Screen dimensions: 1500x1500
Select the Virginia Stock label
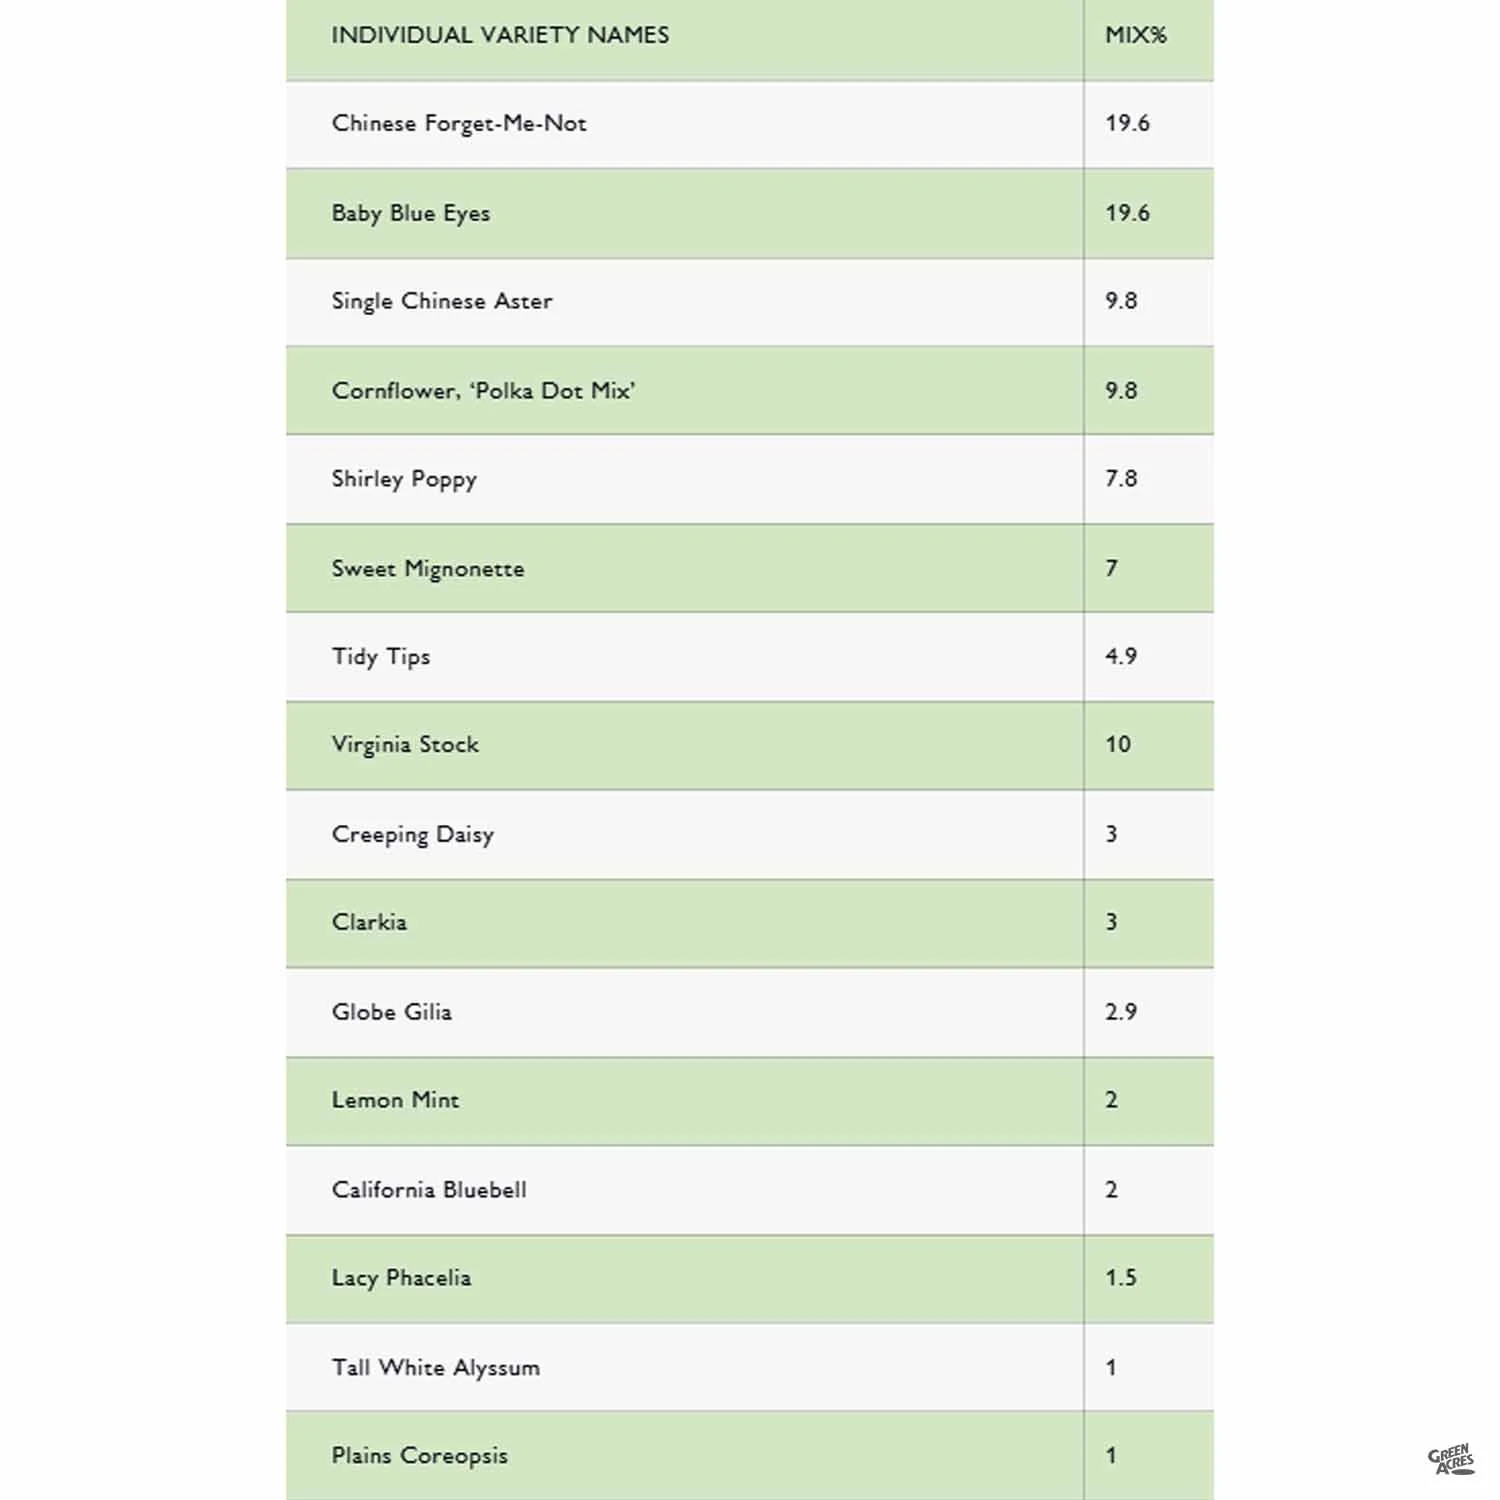(405, 745)
